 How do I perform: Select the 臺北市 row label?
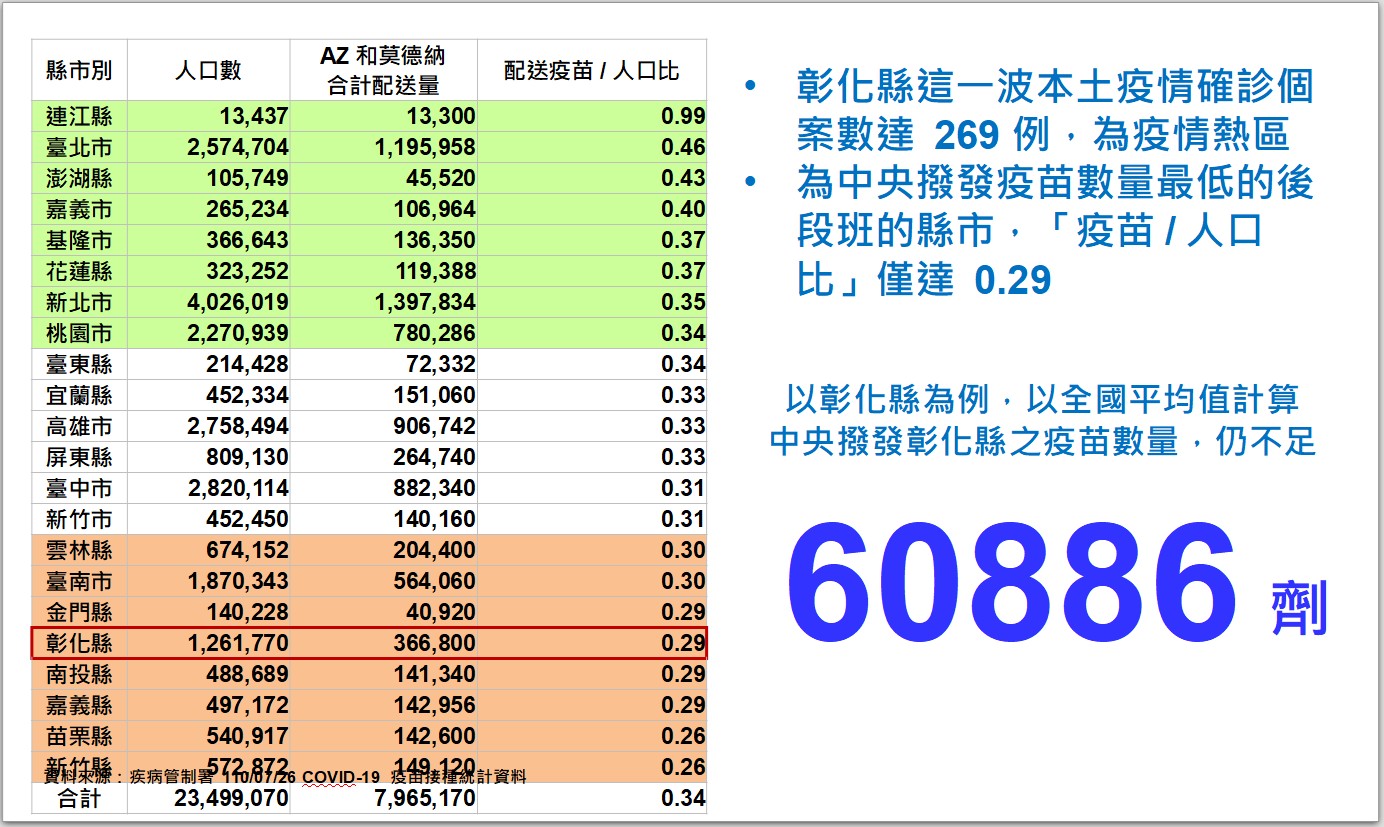[79, 148]
